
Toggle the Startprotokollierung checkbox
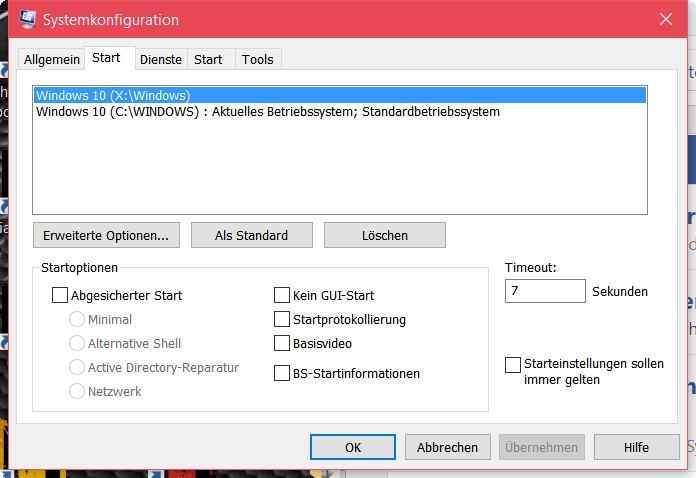tap(282, 319)
